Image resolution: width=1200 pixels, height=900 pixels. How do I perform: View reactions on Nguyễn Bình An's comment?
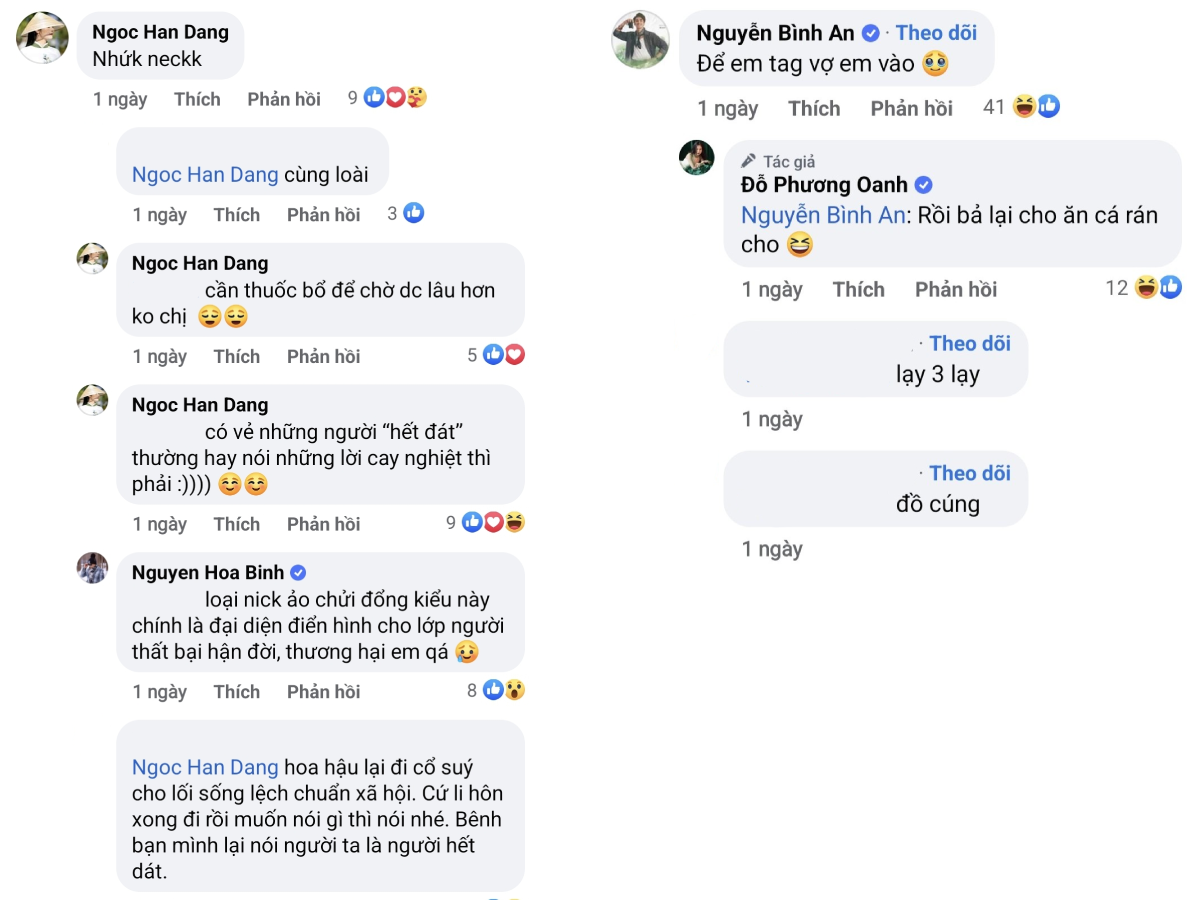click(x=1035, y=106)
